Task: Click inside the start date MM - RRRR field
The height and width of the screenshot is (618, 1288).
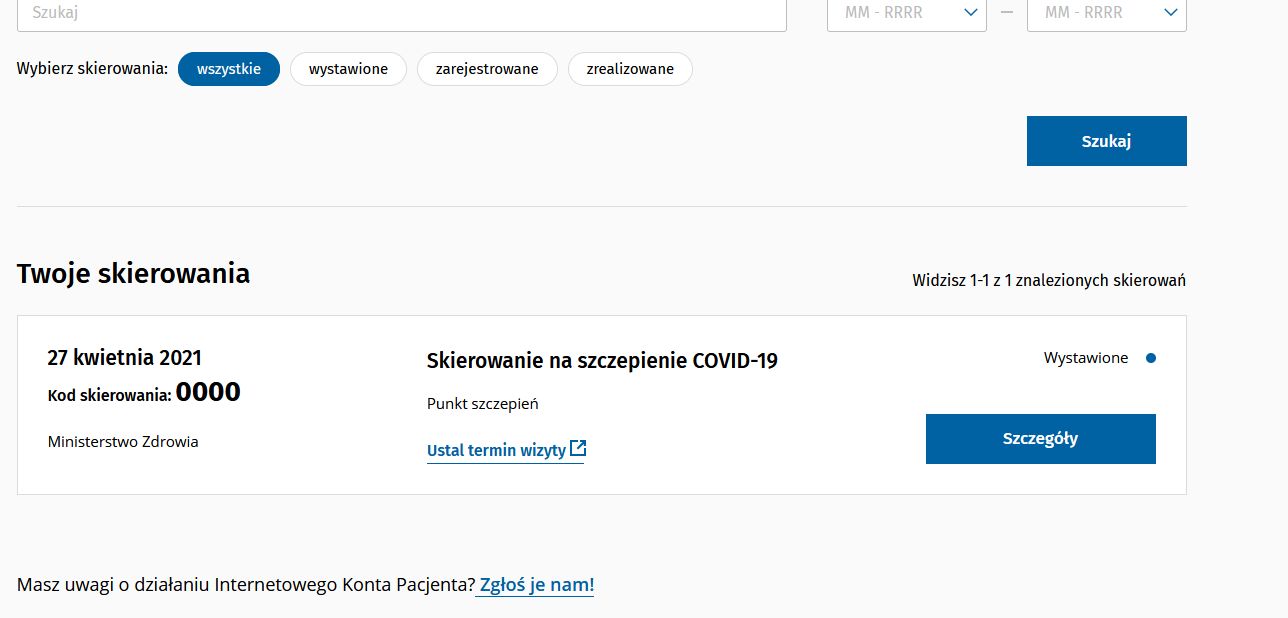Action: [885, 13]
